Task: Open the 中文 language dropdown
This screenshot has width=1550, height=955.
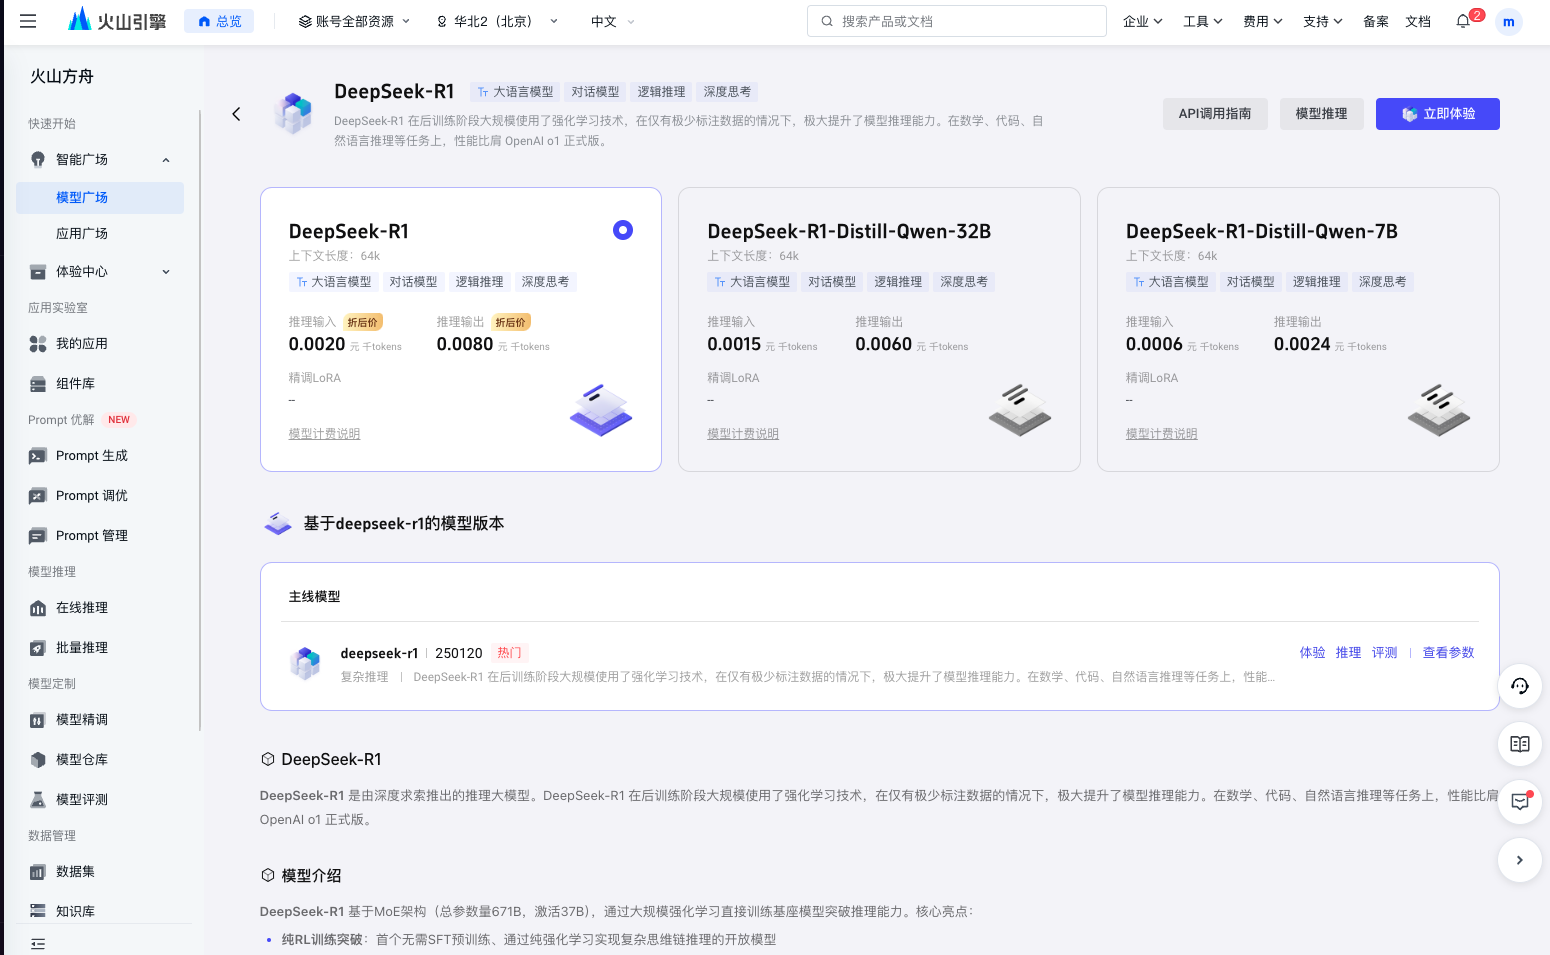Action: click(613, 21)
